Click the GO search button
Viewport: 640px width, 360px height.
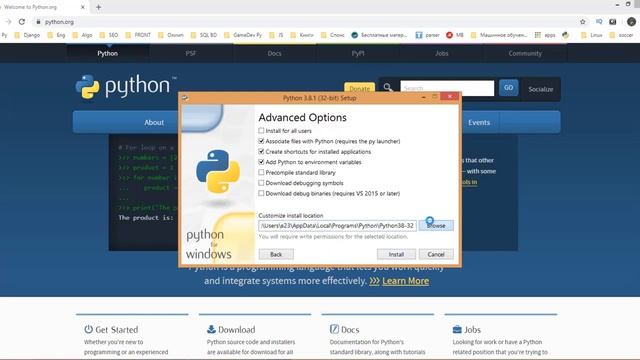[508, 88]
